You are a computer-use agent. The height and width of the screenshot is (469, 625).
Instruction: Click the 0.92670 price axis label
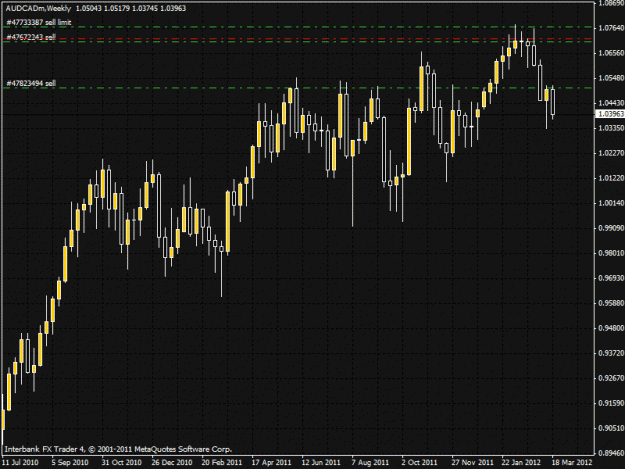pyautogui.click(x=611, y=378)
